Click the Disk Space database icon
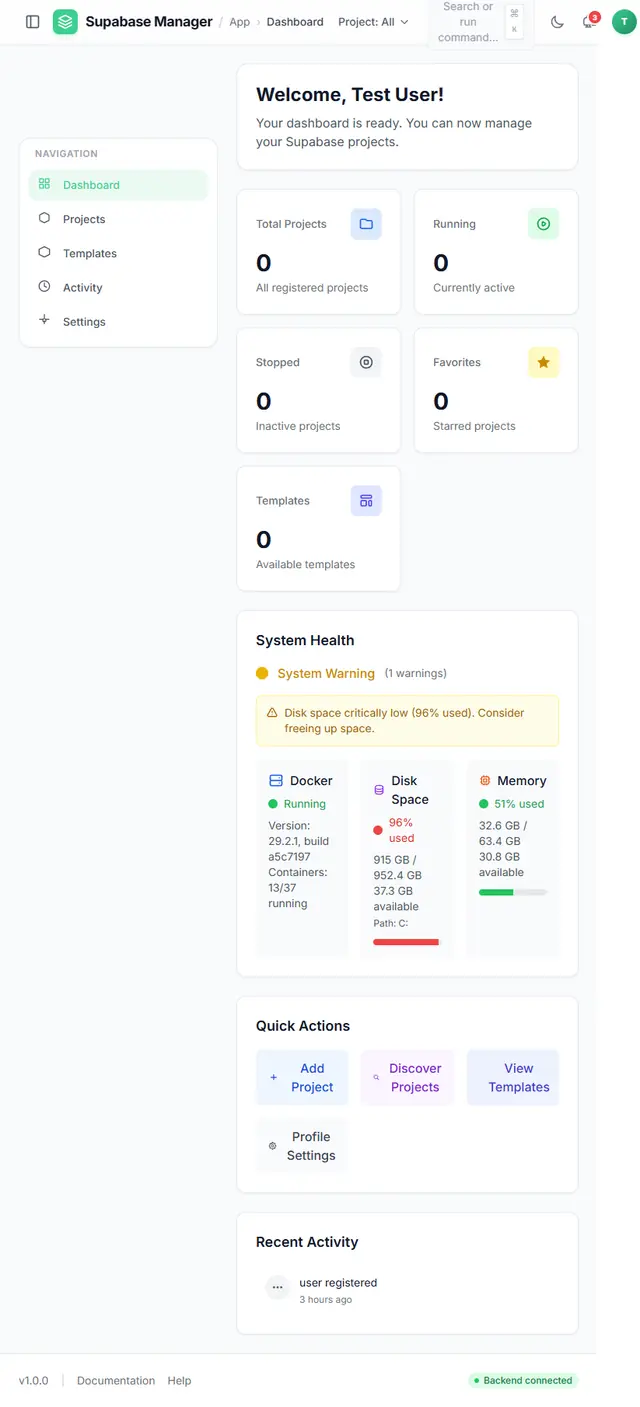 tap(379, 790)
